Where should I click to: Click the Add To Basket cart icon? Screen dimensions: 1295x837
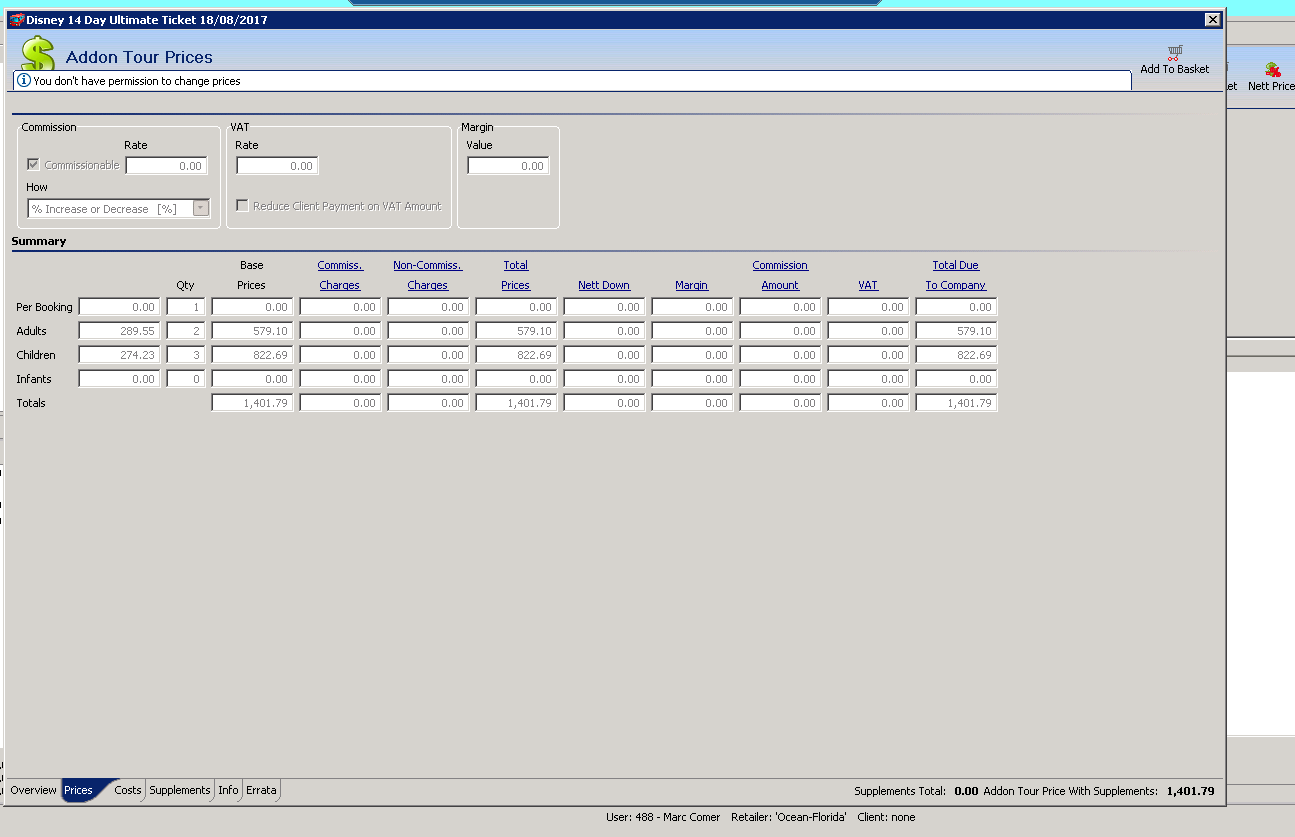pos(1175,52)
